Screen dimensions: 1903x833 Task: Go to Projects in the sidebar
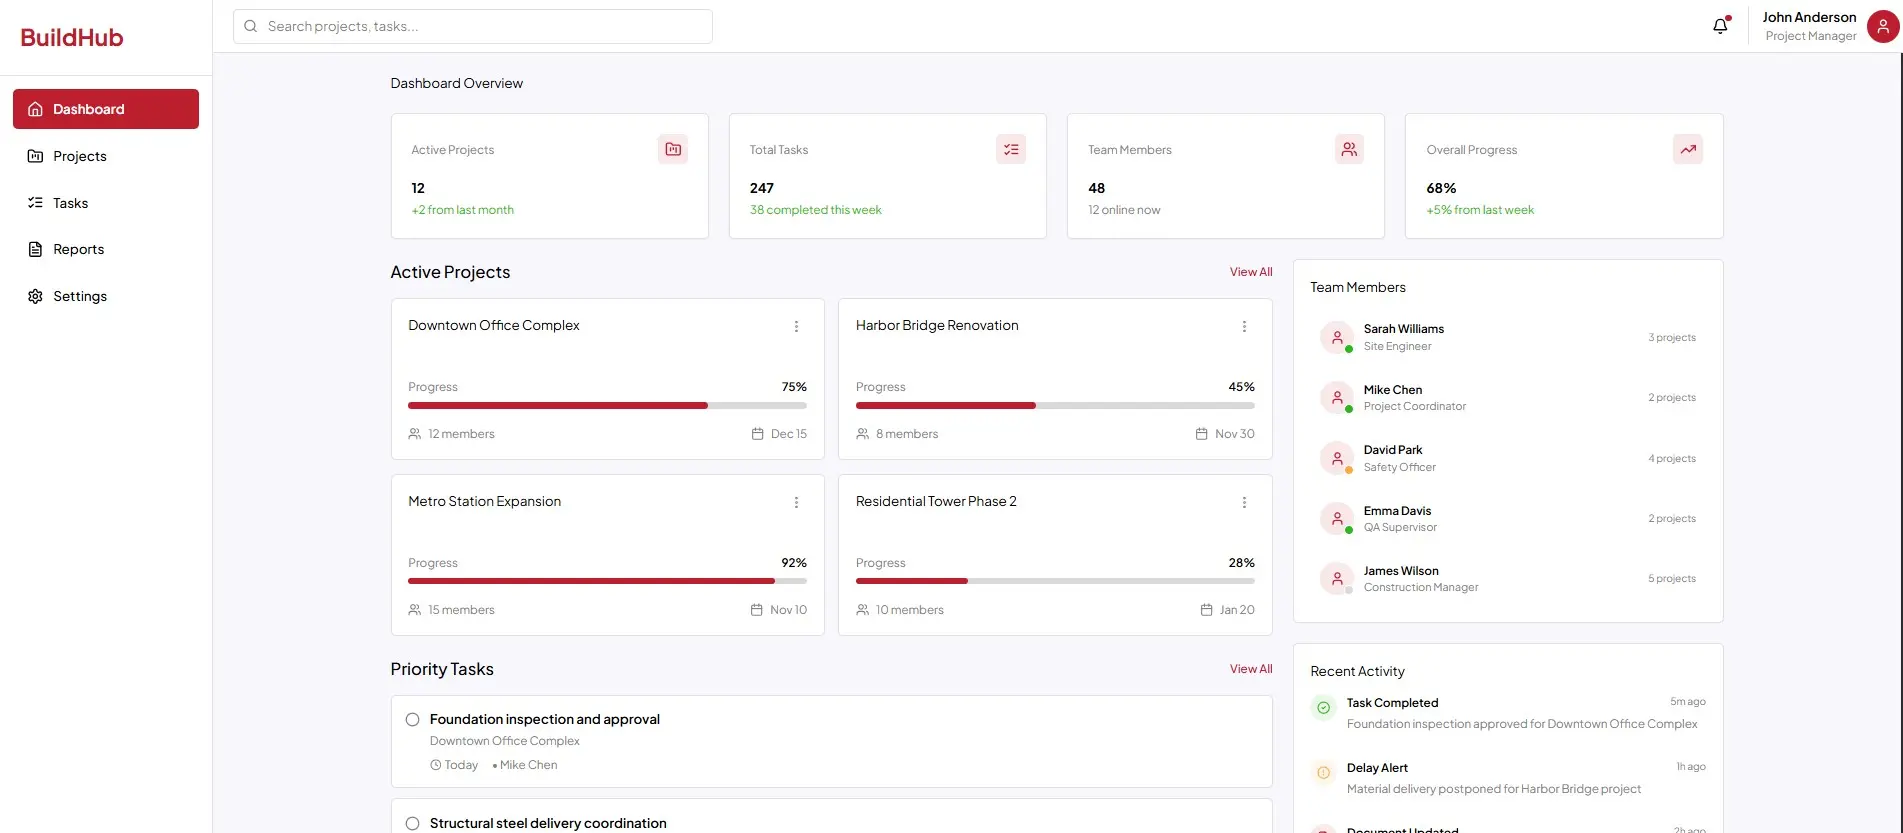pos(80,156)
